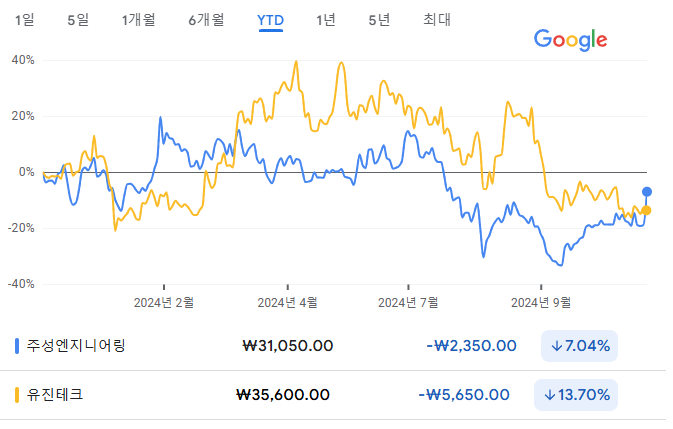
Task: Click the 2024년 9월 axis label
Action: (x=541, y=303)
